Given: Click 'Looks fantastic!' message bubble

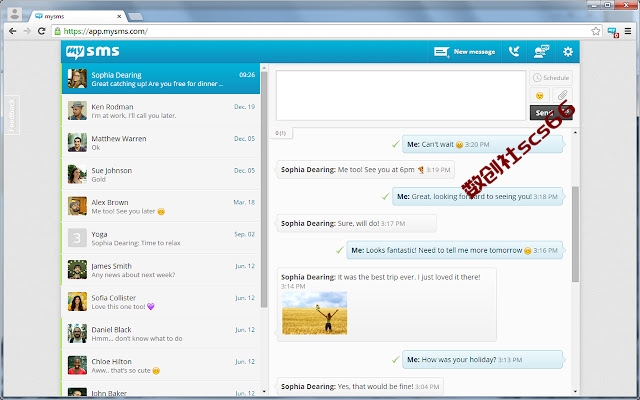Looking at the screenshot, I should click(x=455, y=250).
